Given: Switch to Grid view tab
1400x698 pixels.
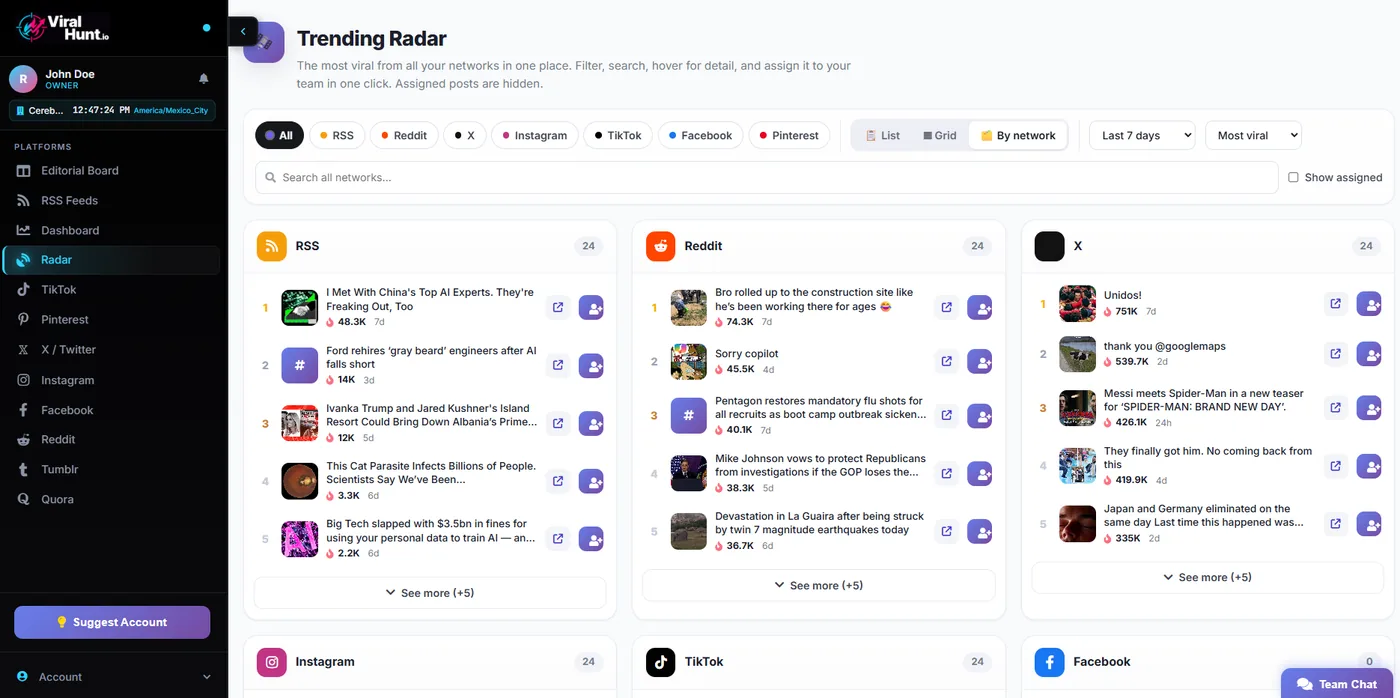Looking at the screenshot, I should [x=940, y=135].
